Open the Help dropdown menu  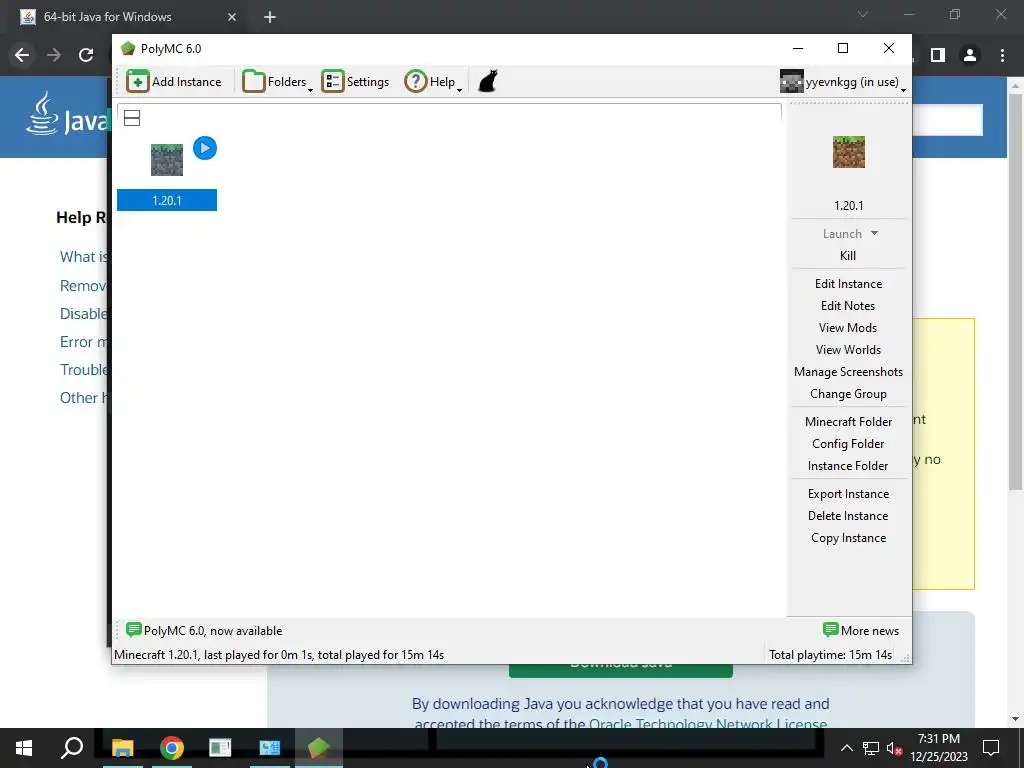tap(433, 82)
